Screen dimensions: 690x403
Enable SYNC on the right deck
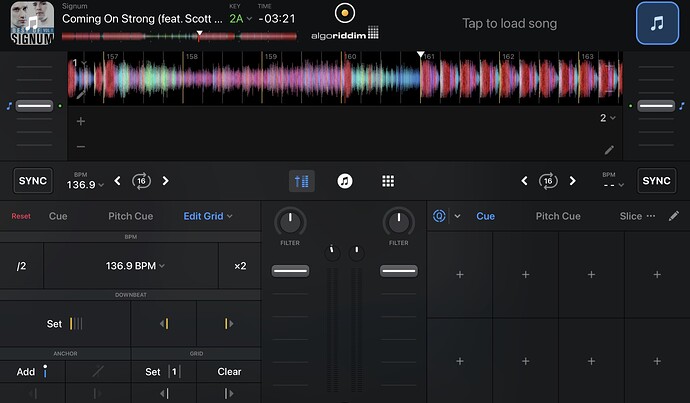[x=656, y=181]
